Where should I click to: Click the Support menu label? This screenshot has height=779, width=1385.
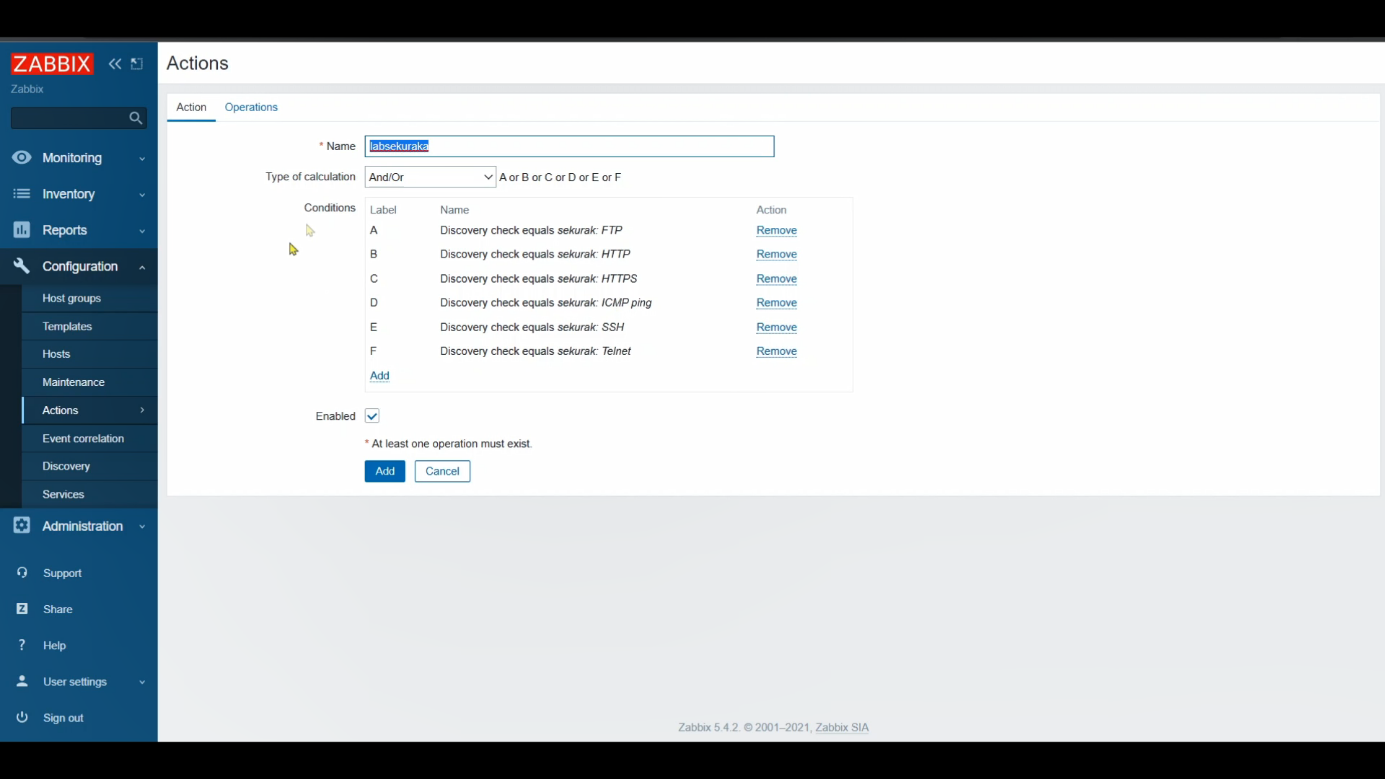click(x=62, y=573)
